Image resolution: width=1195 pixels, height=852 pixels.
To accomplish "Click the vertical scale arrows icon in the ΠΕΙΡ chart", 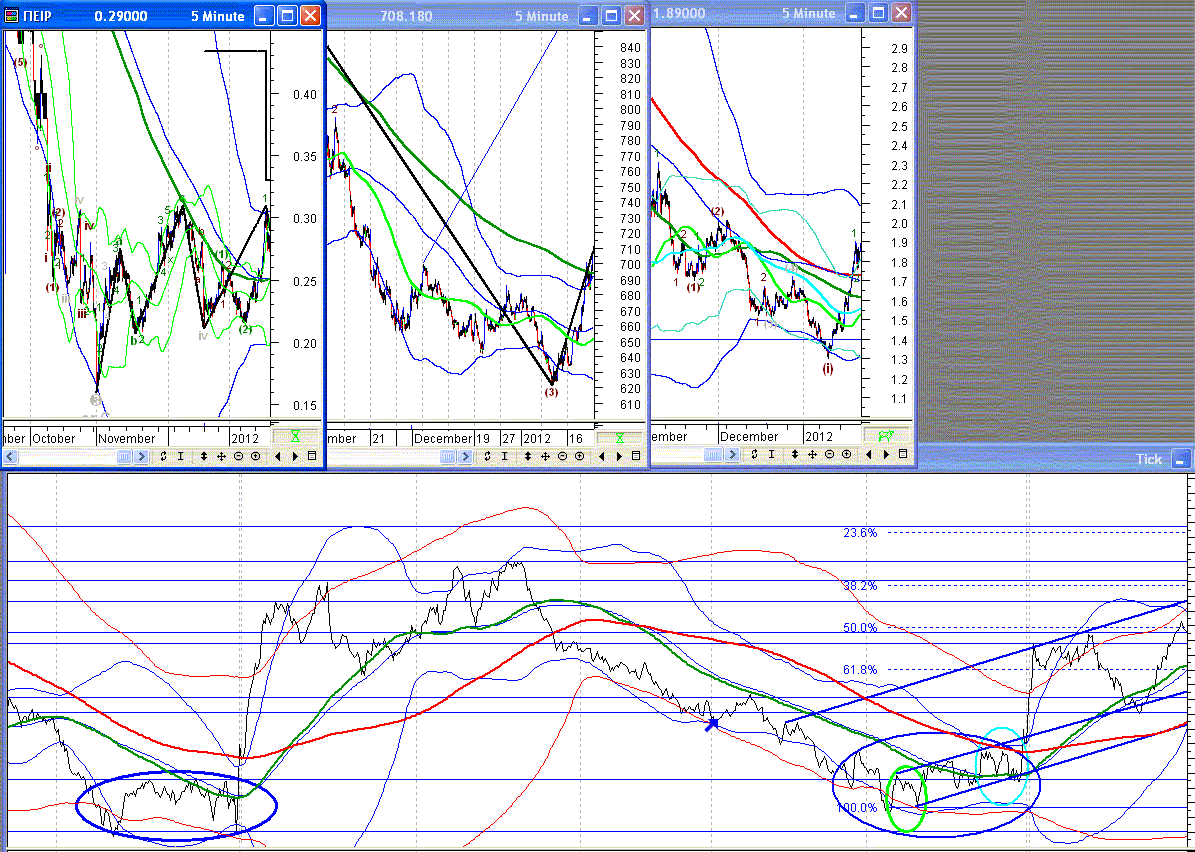I will click(x=203, y=456).
